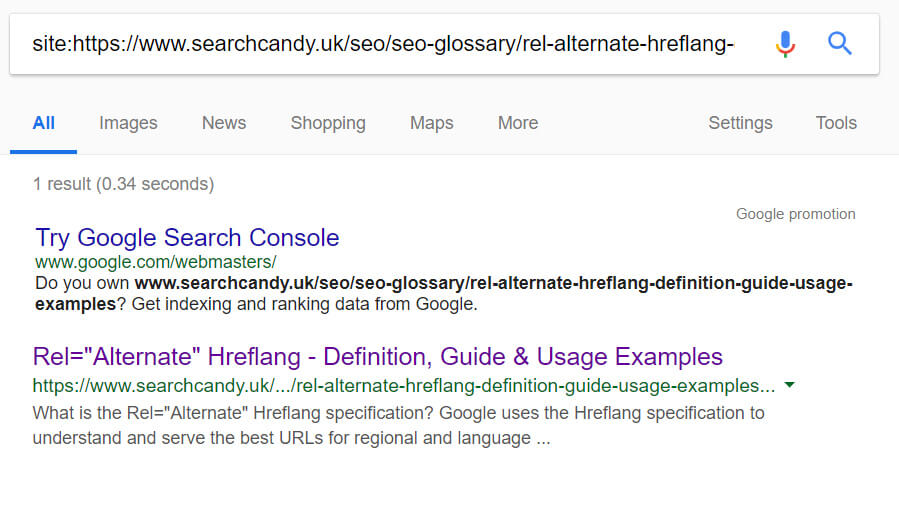Expand the green arrow next to the result URL
The height and width of the screenshot is (513, 899).
point(789,385)
